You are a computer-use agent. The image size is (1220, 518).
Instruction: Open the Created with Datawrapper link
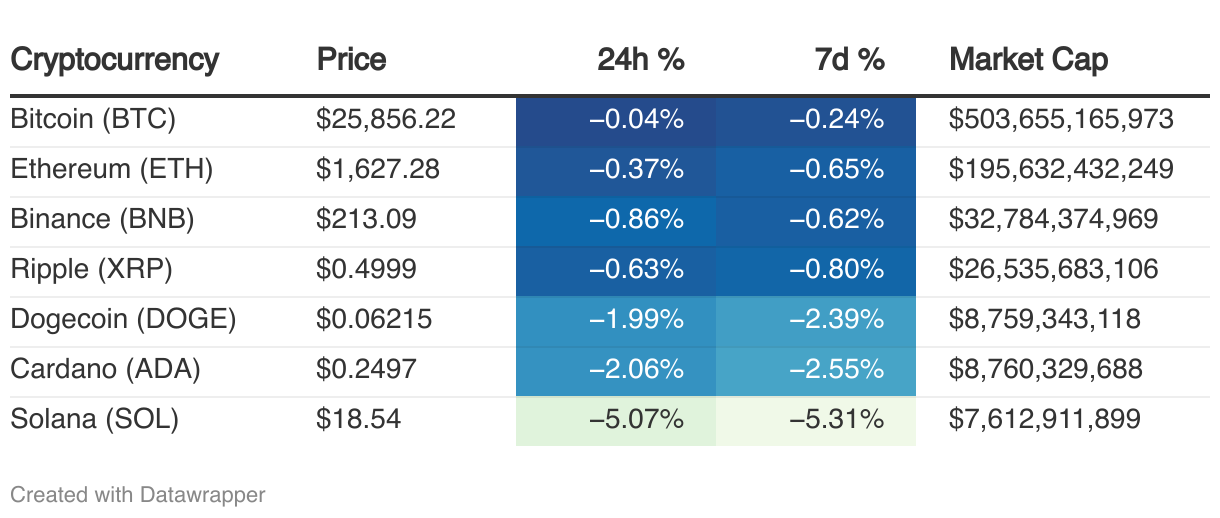(x=138, y=494)
